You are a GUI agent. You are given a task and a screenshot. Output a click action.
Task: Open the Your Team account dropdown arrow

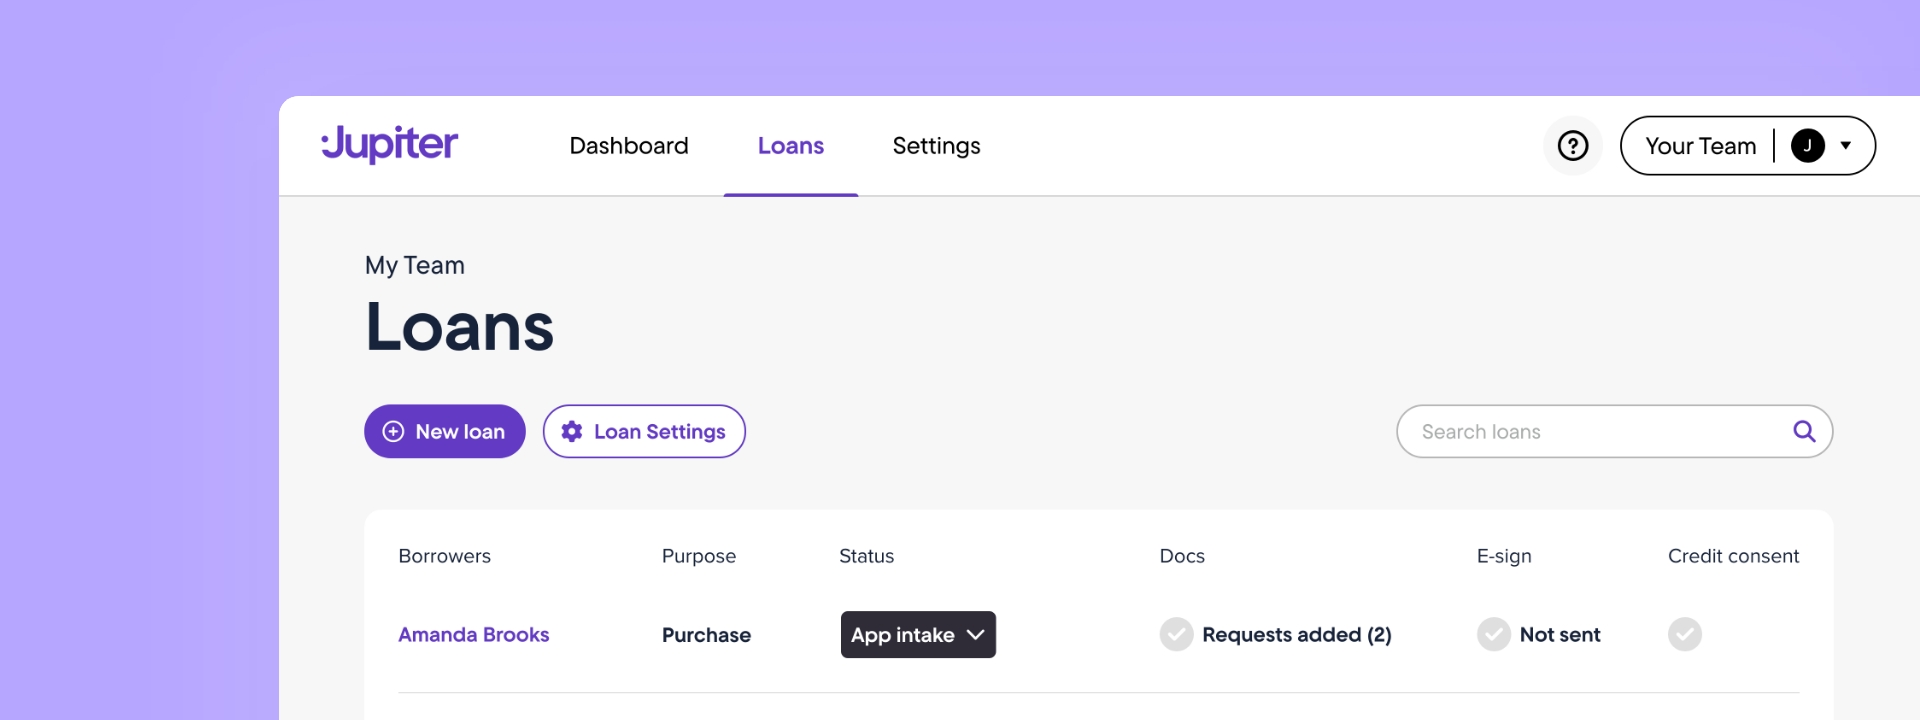pyautogui.click(x=1846, y=146)
